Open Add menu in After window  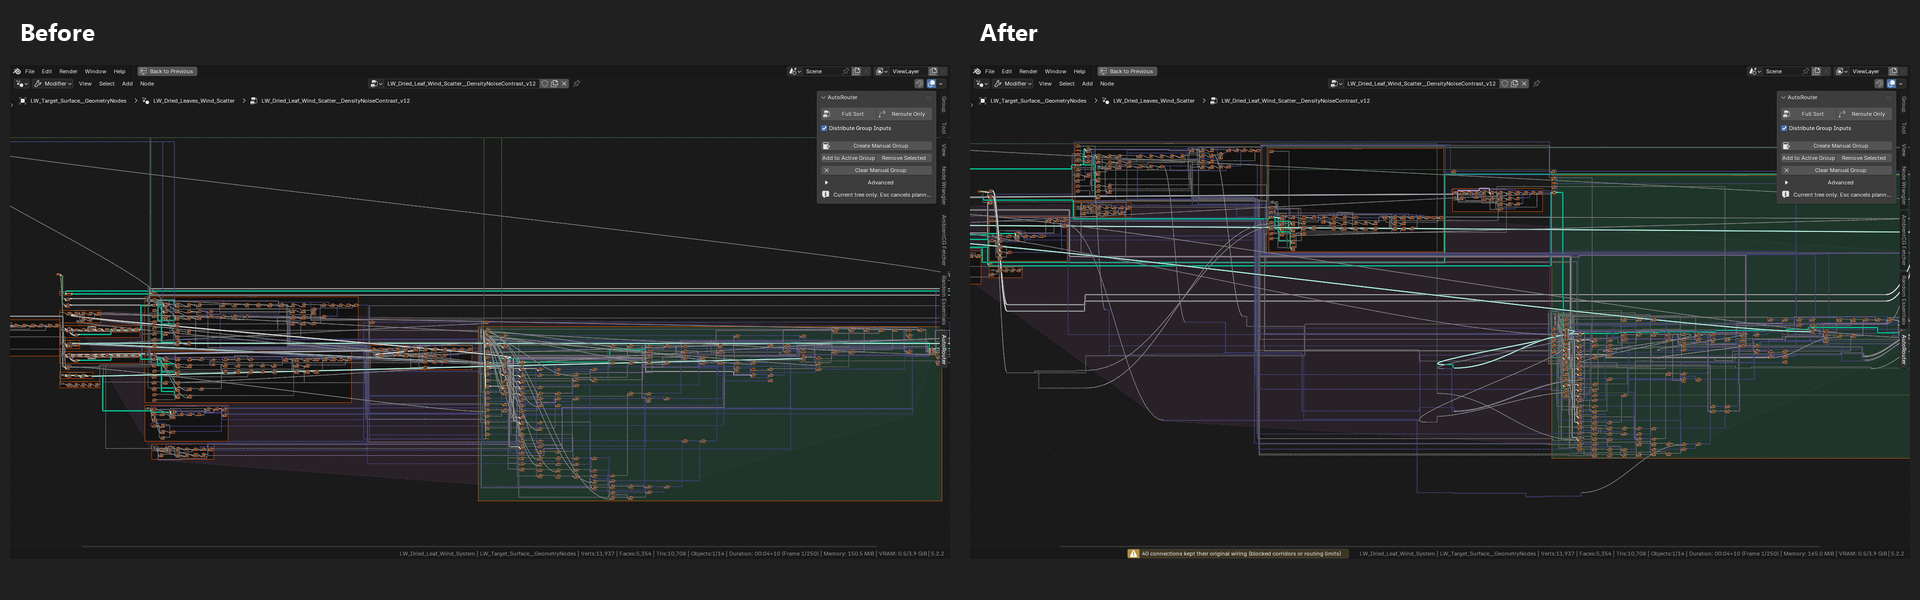point(1087,84)
